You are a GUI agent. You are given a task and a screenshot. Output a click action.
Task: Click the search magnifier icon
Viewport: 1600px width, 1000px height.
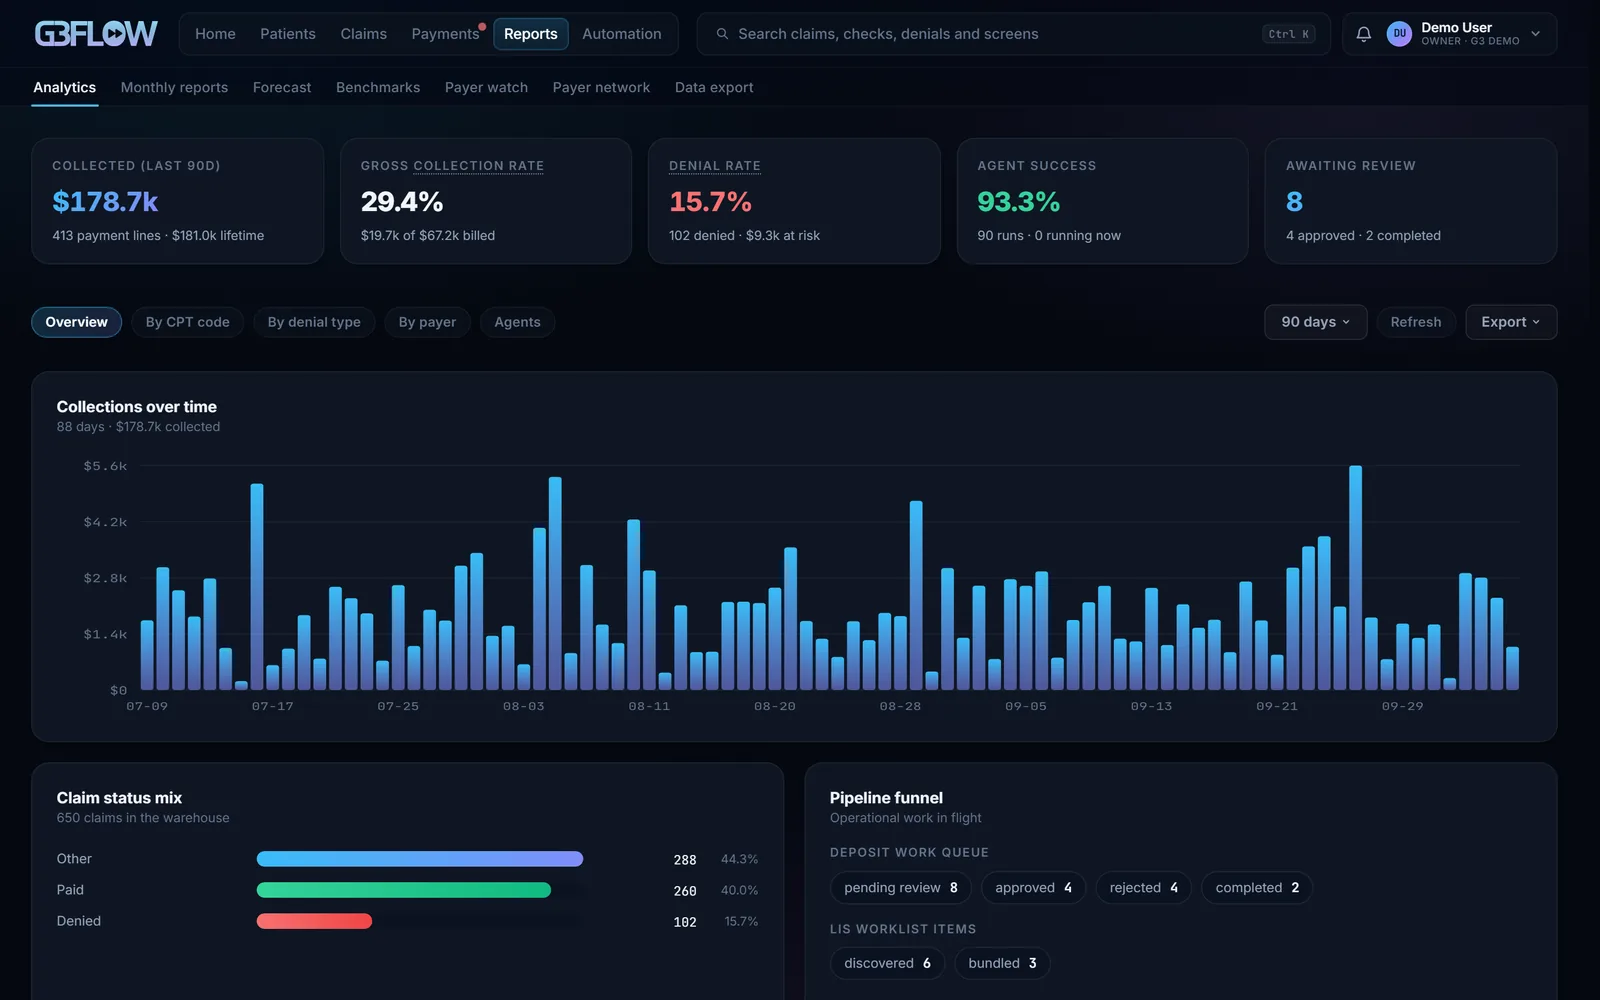pos(722,34)
